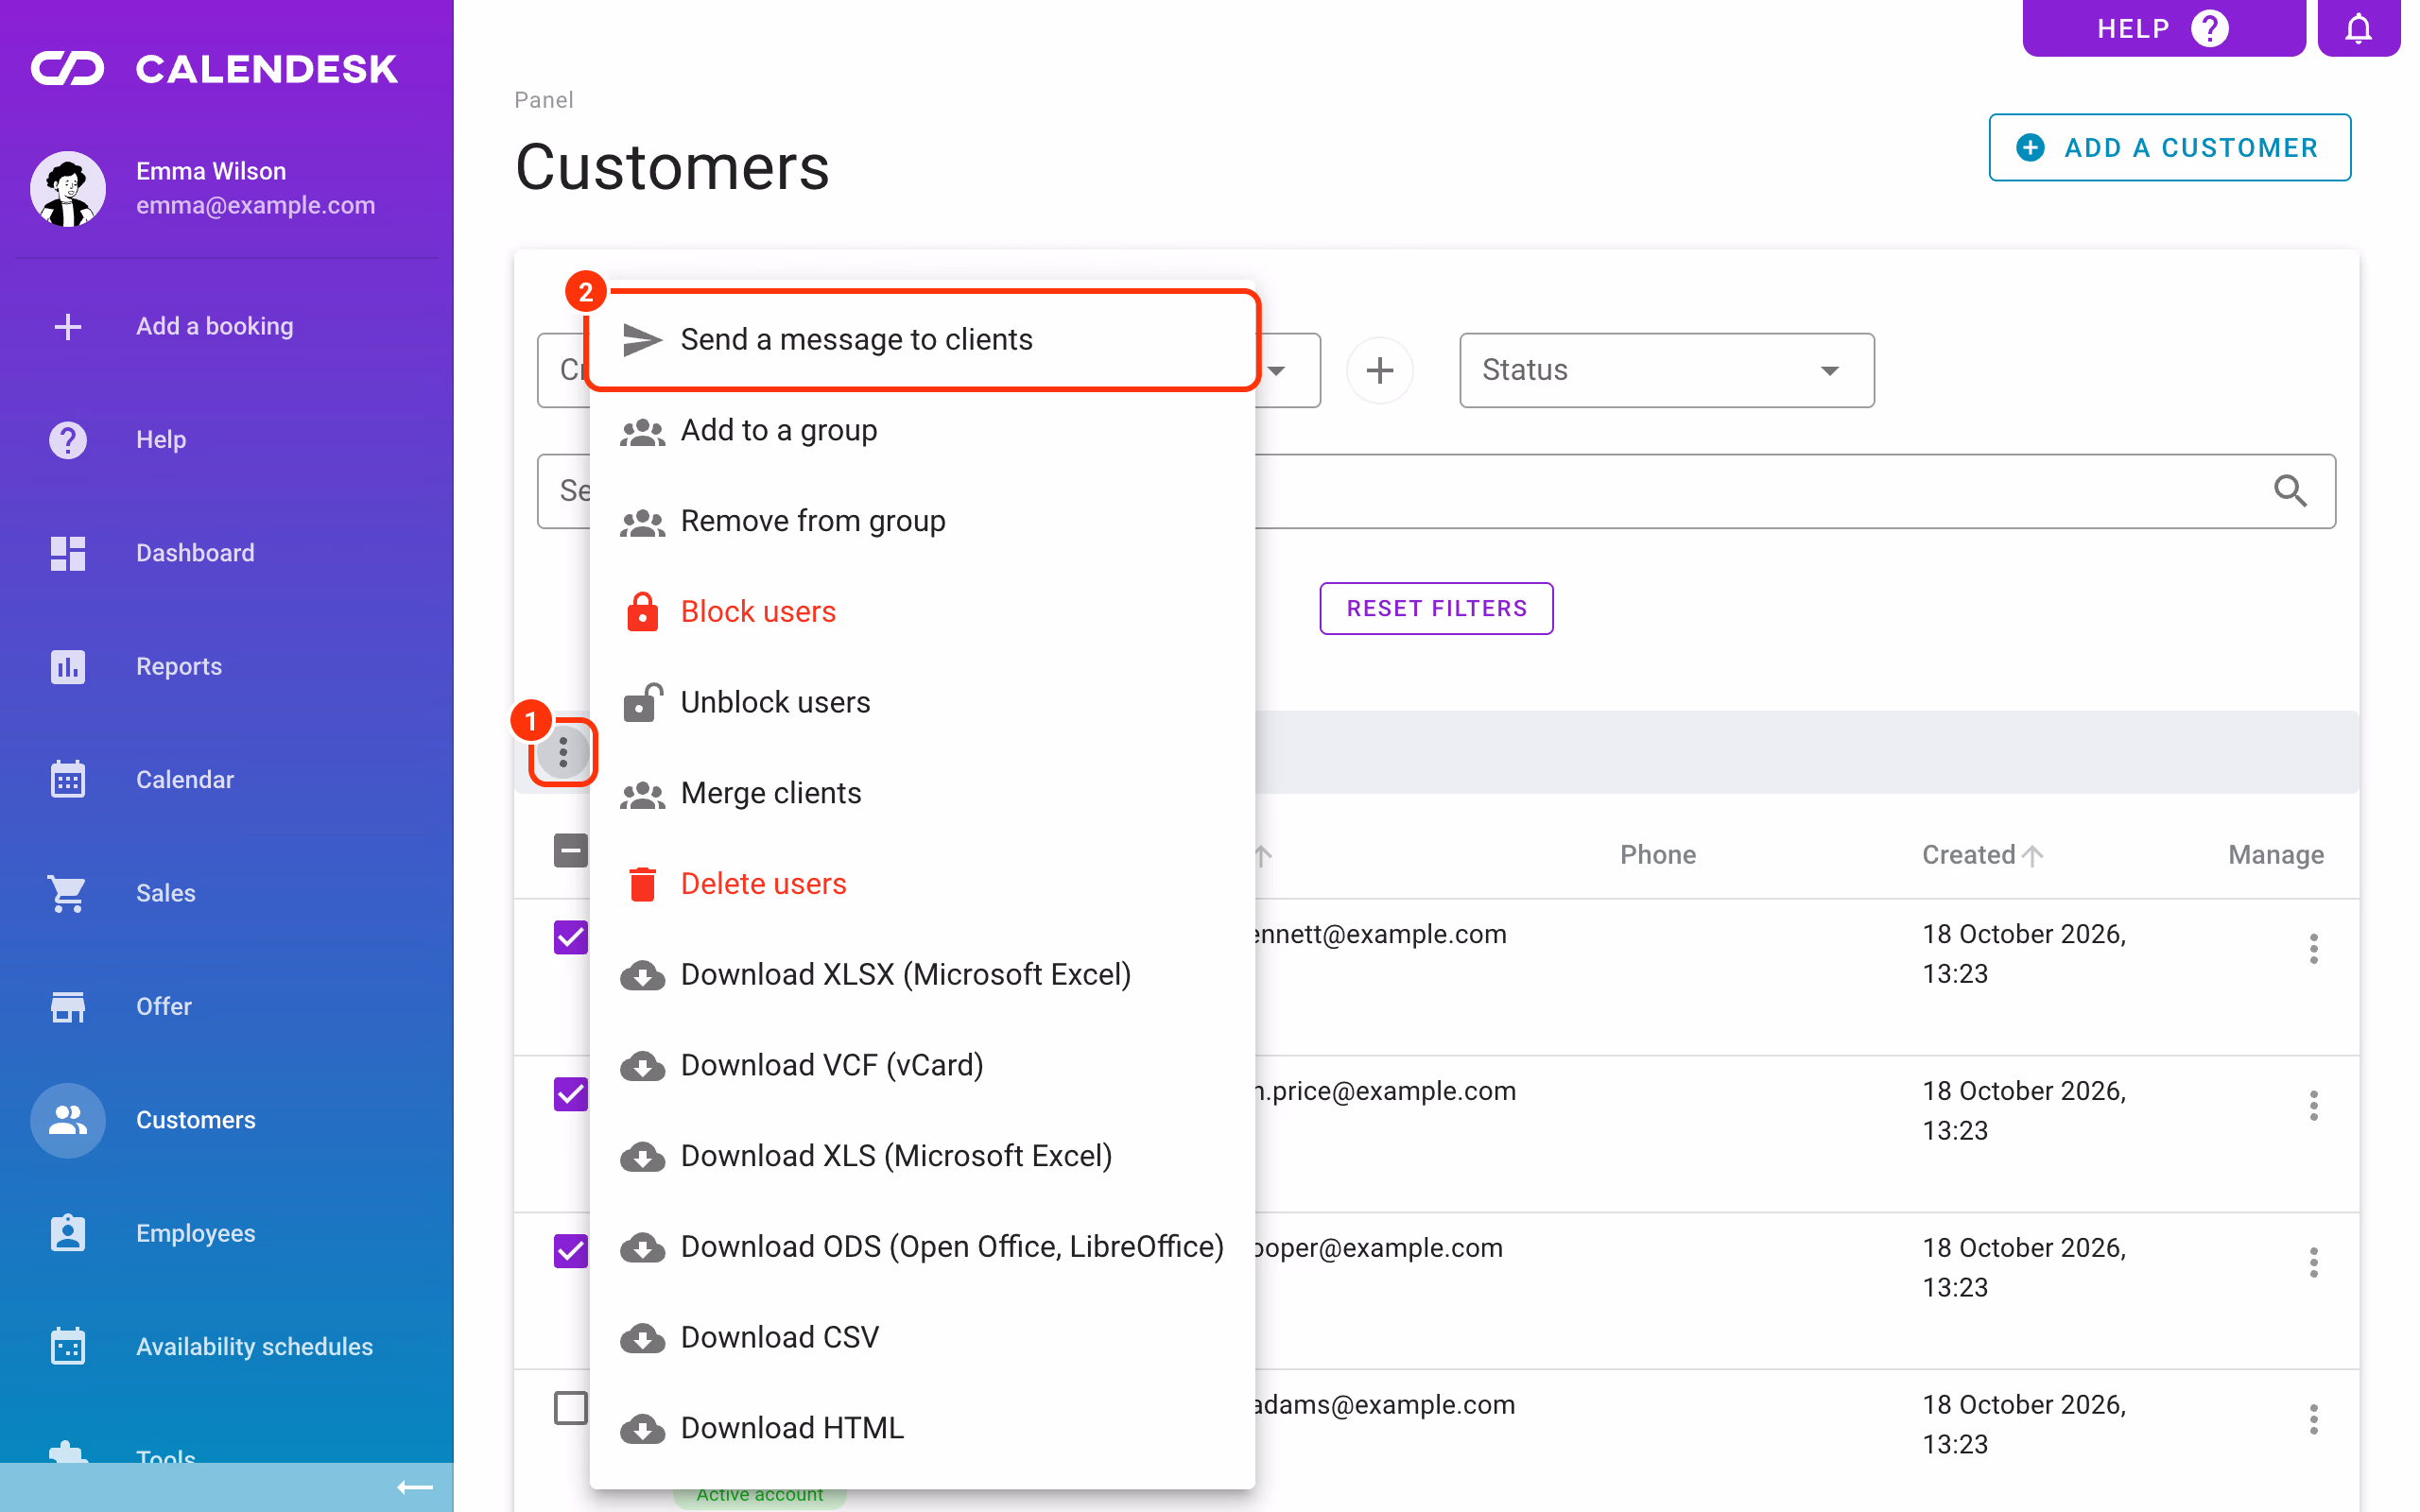The image size is (2420, 1512).
Task: Uncheck the bennett@example.com row checkbox
Action: pos(571,937)
